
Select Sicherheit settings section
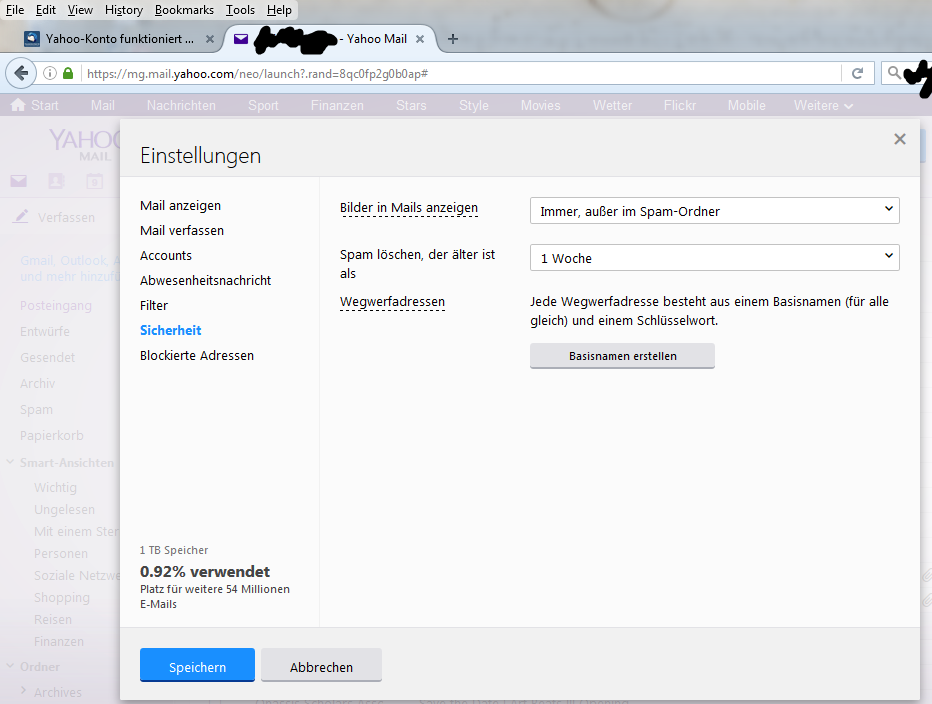point(171,331)
